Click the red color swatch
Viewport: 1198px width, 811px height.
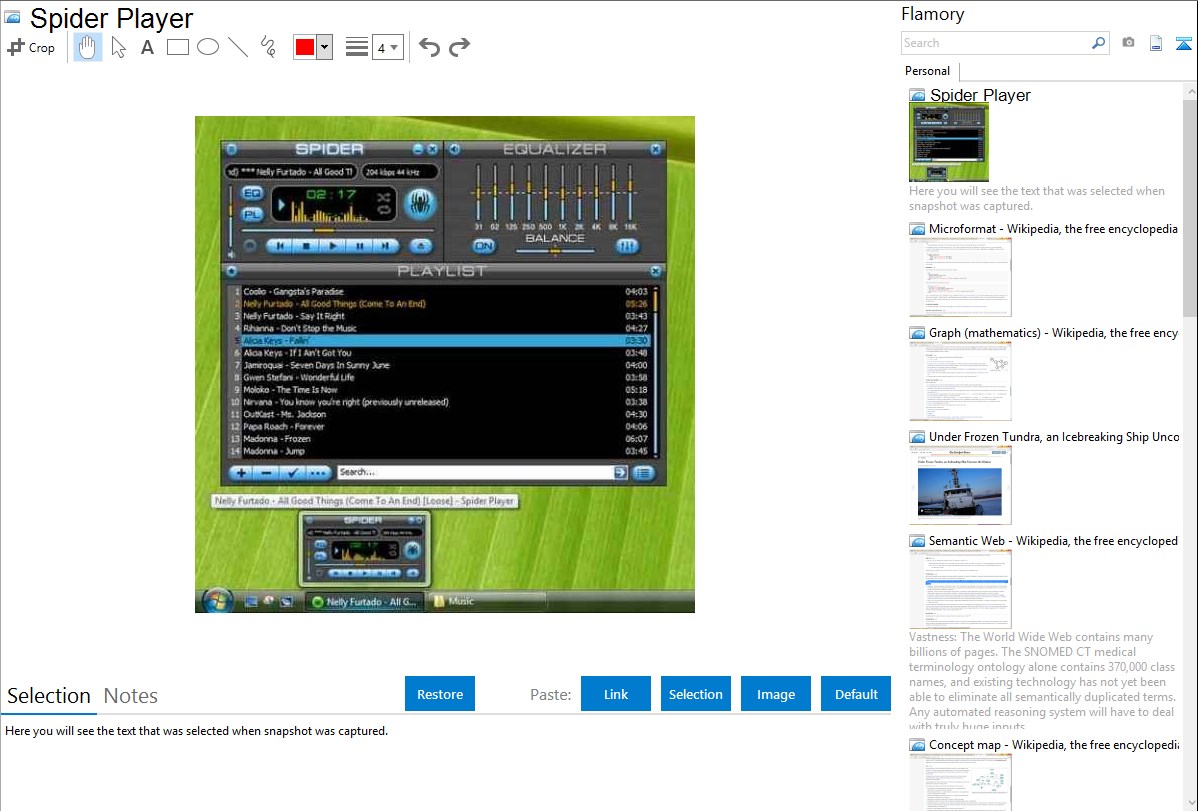(305, 47)
